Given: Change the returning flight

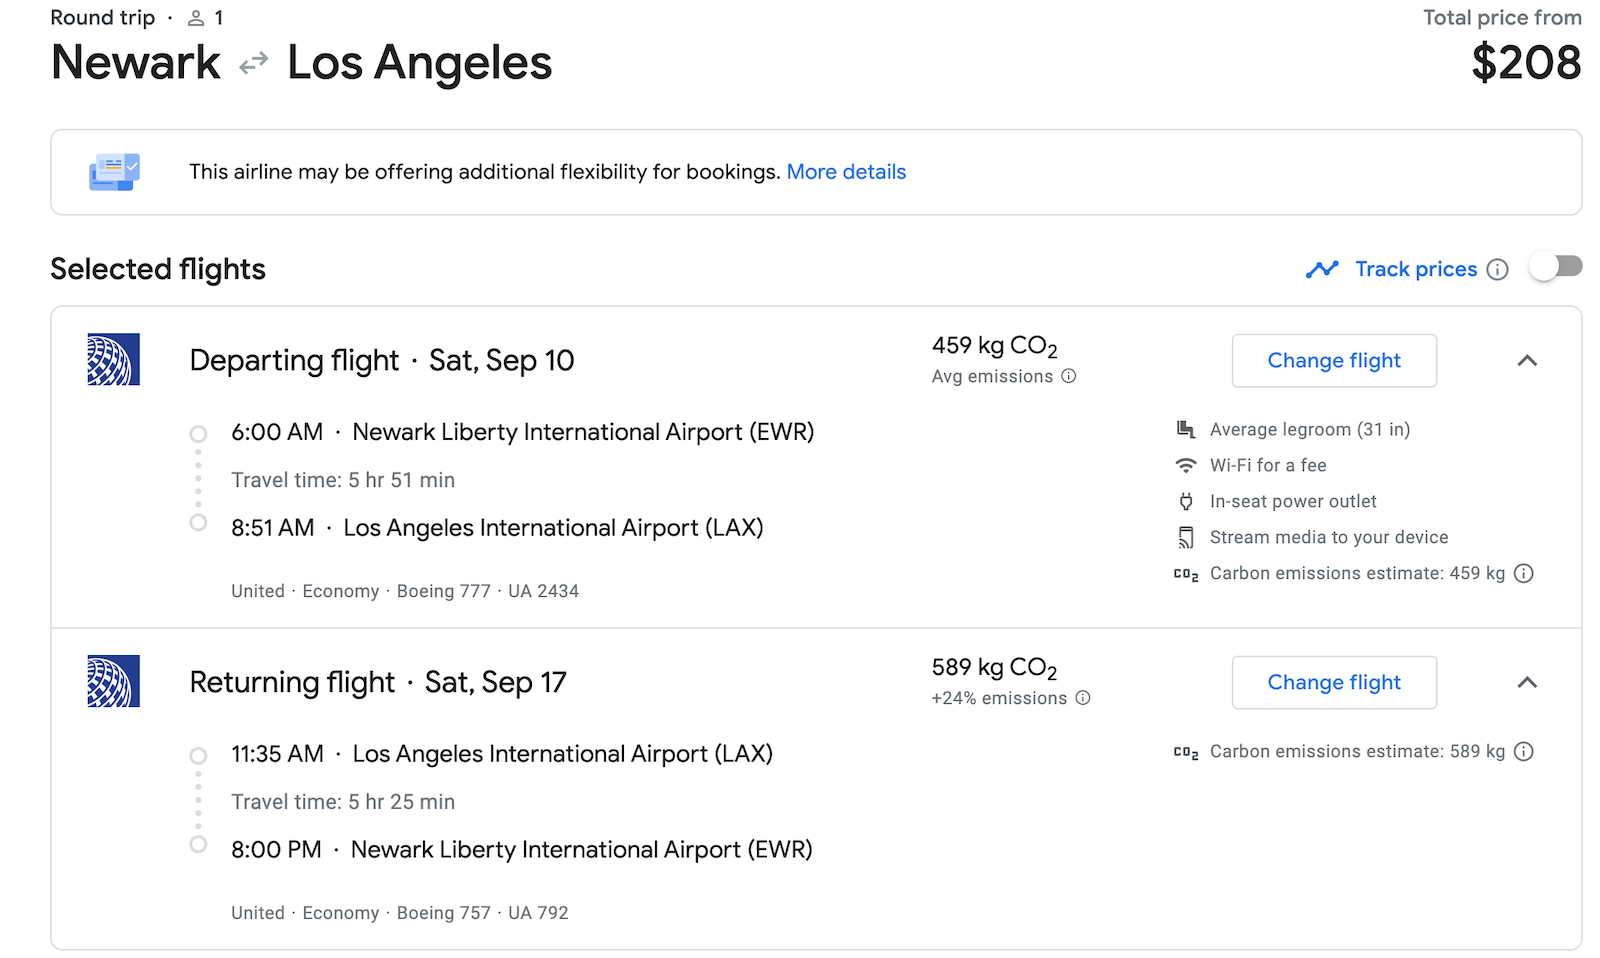Looking at the screenshot, I should tap(1334, 682).
